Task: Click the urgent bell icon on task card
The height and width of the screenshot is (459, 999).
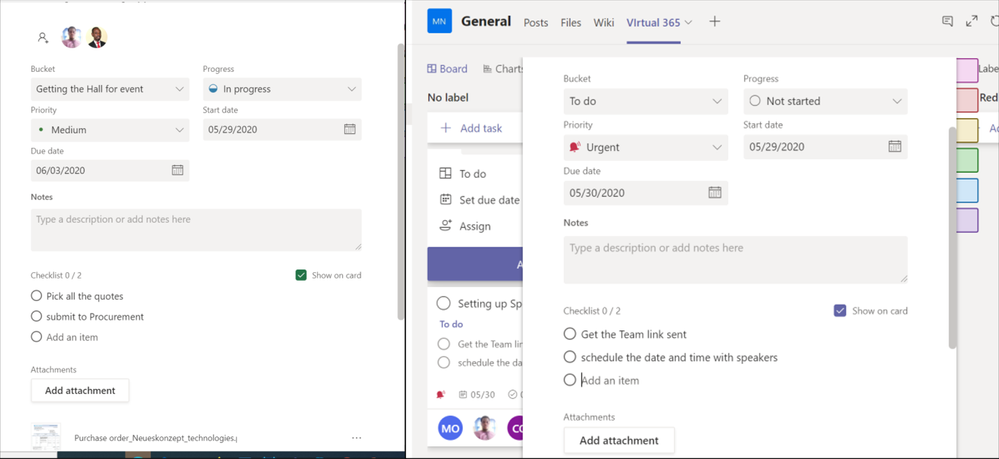Action: tap(440, 395)
